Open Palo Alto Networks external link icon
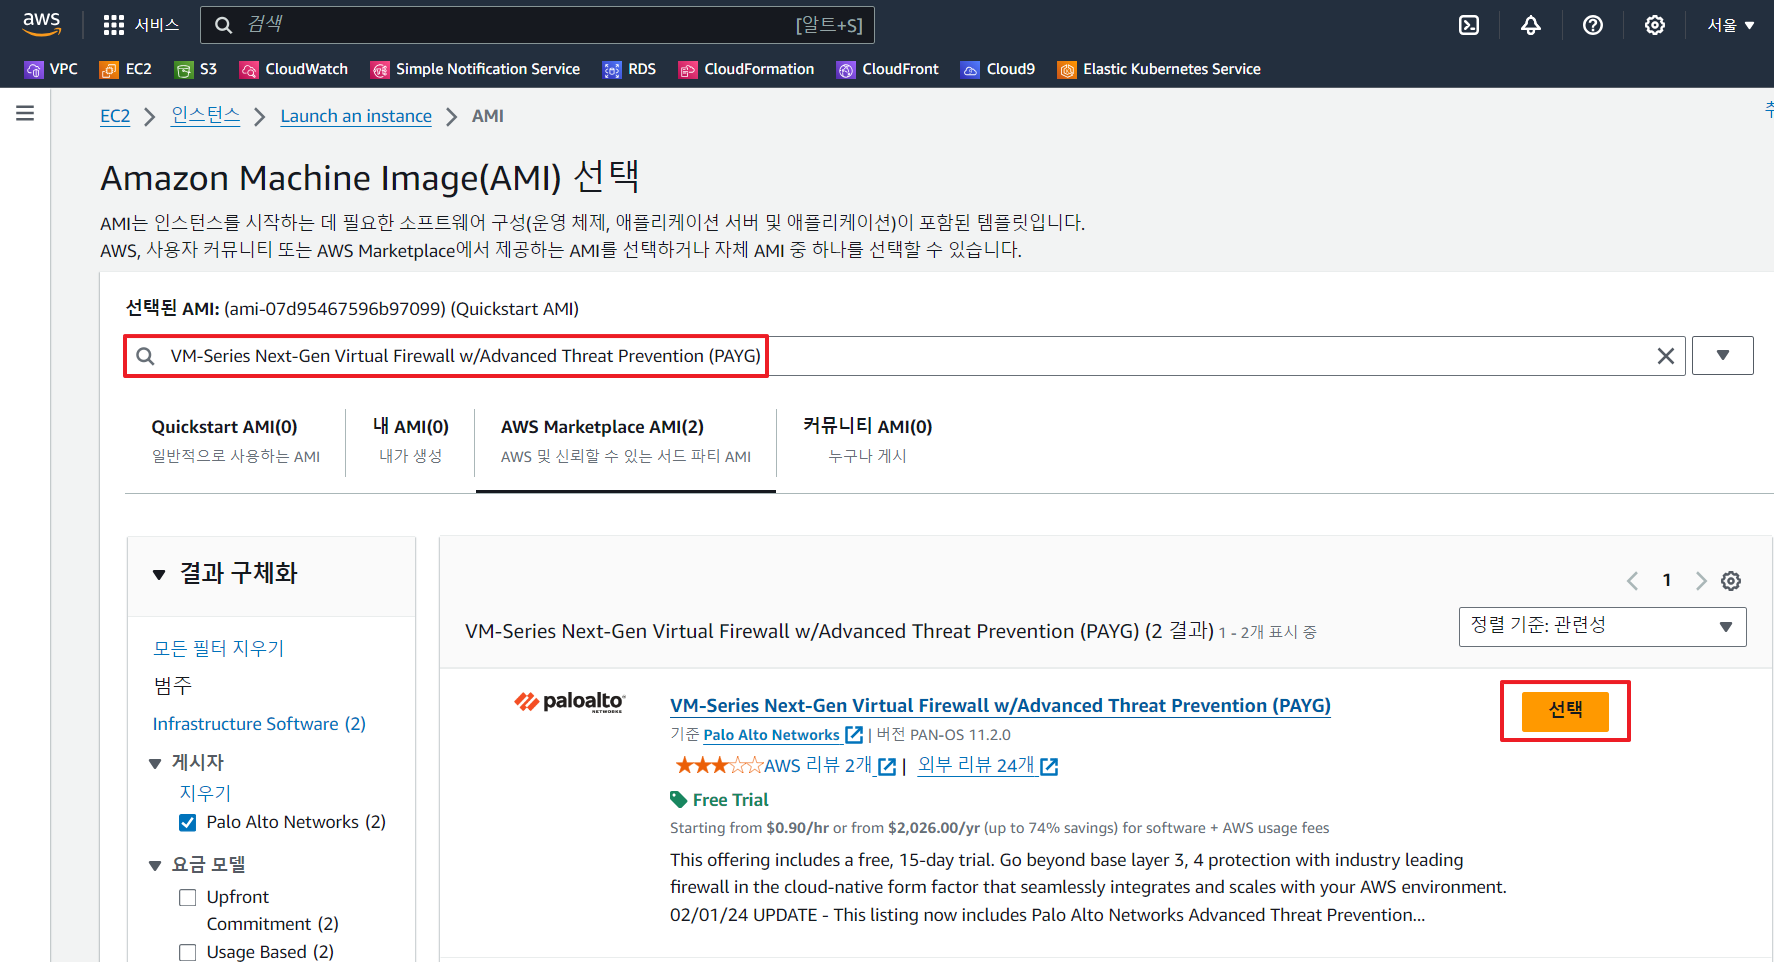This screenshot has height=962, width=1774. pos(854,735)
